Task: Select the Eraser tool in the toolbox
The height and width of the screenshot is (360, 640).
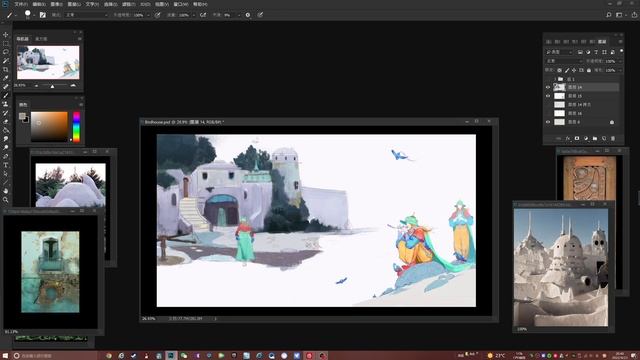Action: coord(6,122)
